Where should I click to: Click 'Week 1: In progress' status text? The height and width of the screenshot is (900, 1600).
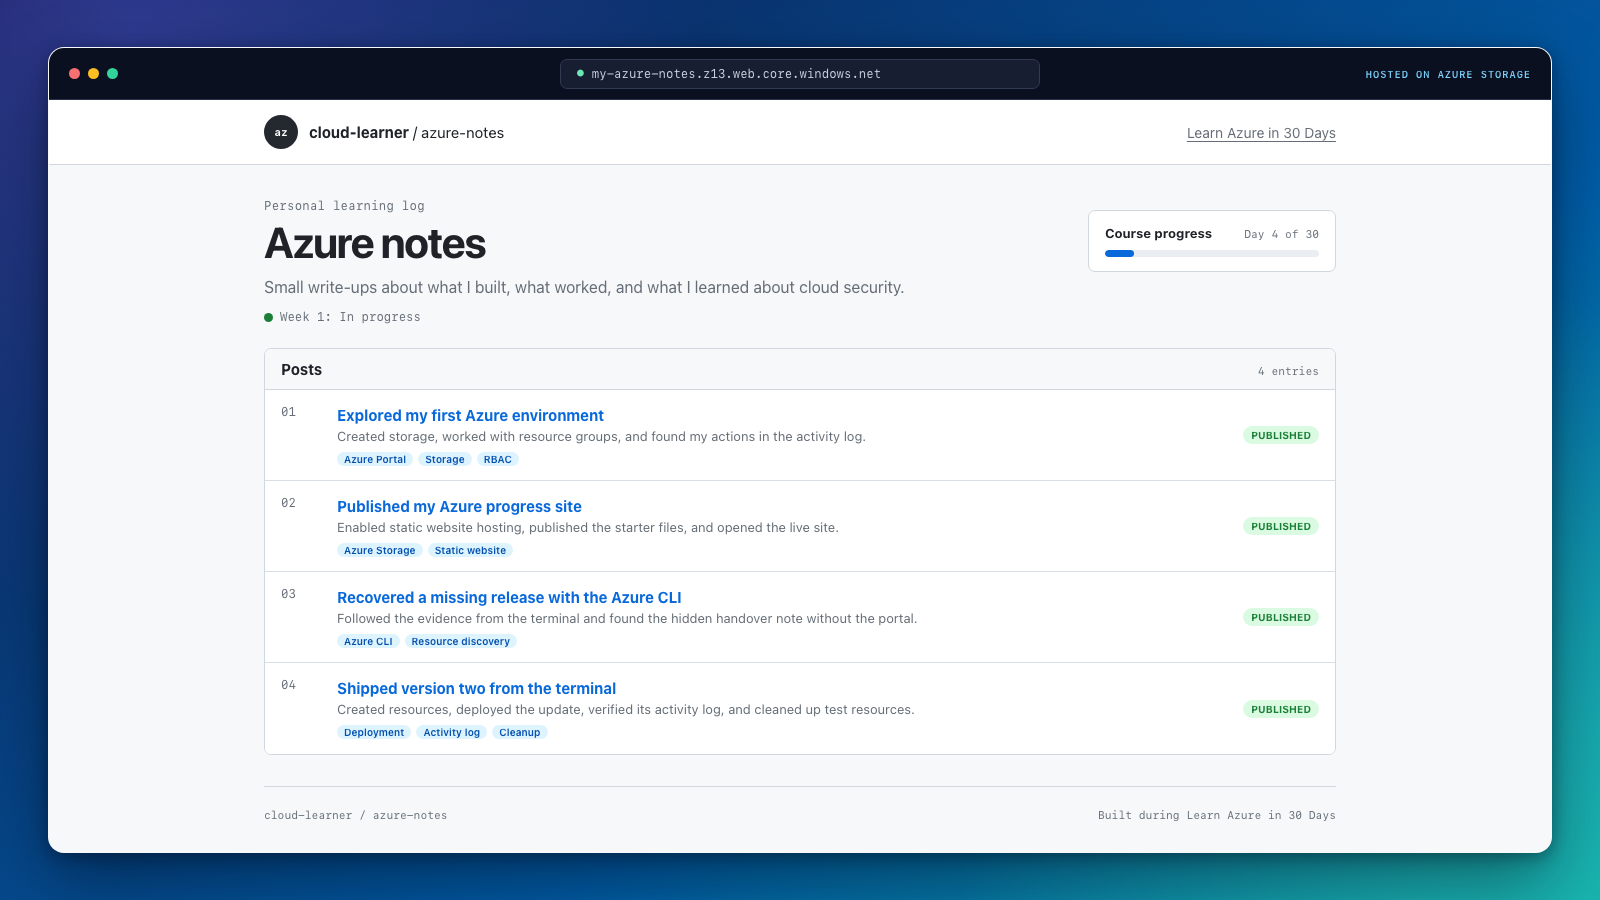[350, 317]
